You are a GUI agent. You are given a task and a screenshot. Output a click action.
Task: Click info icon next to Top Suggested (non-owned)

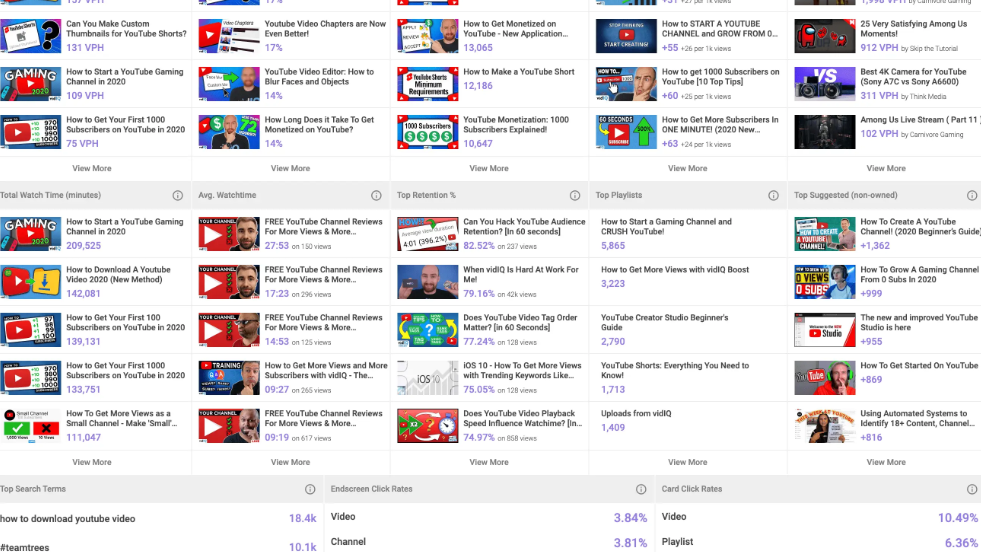click(x=972, y=196)
